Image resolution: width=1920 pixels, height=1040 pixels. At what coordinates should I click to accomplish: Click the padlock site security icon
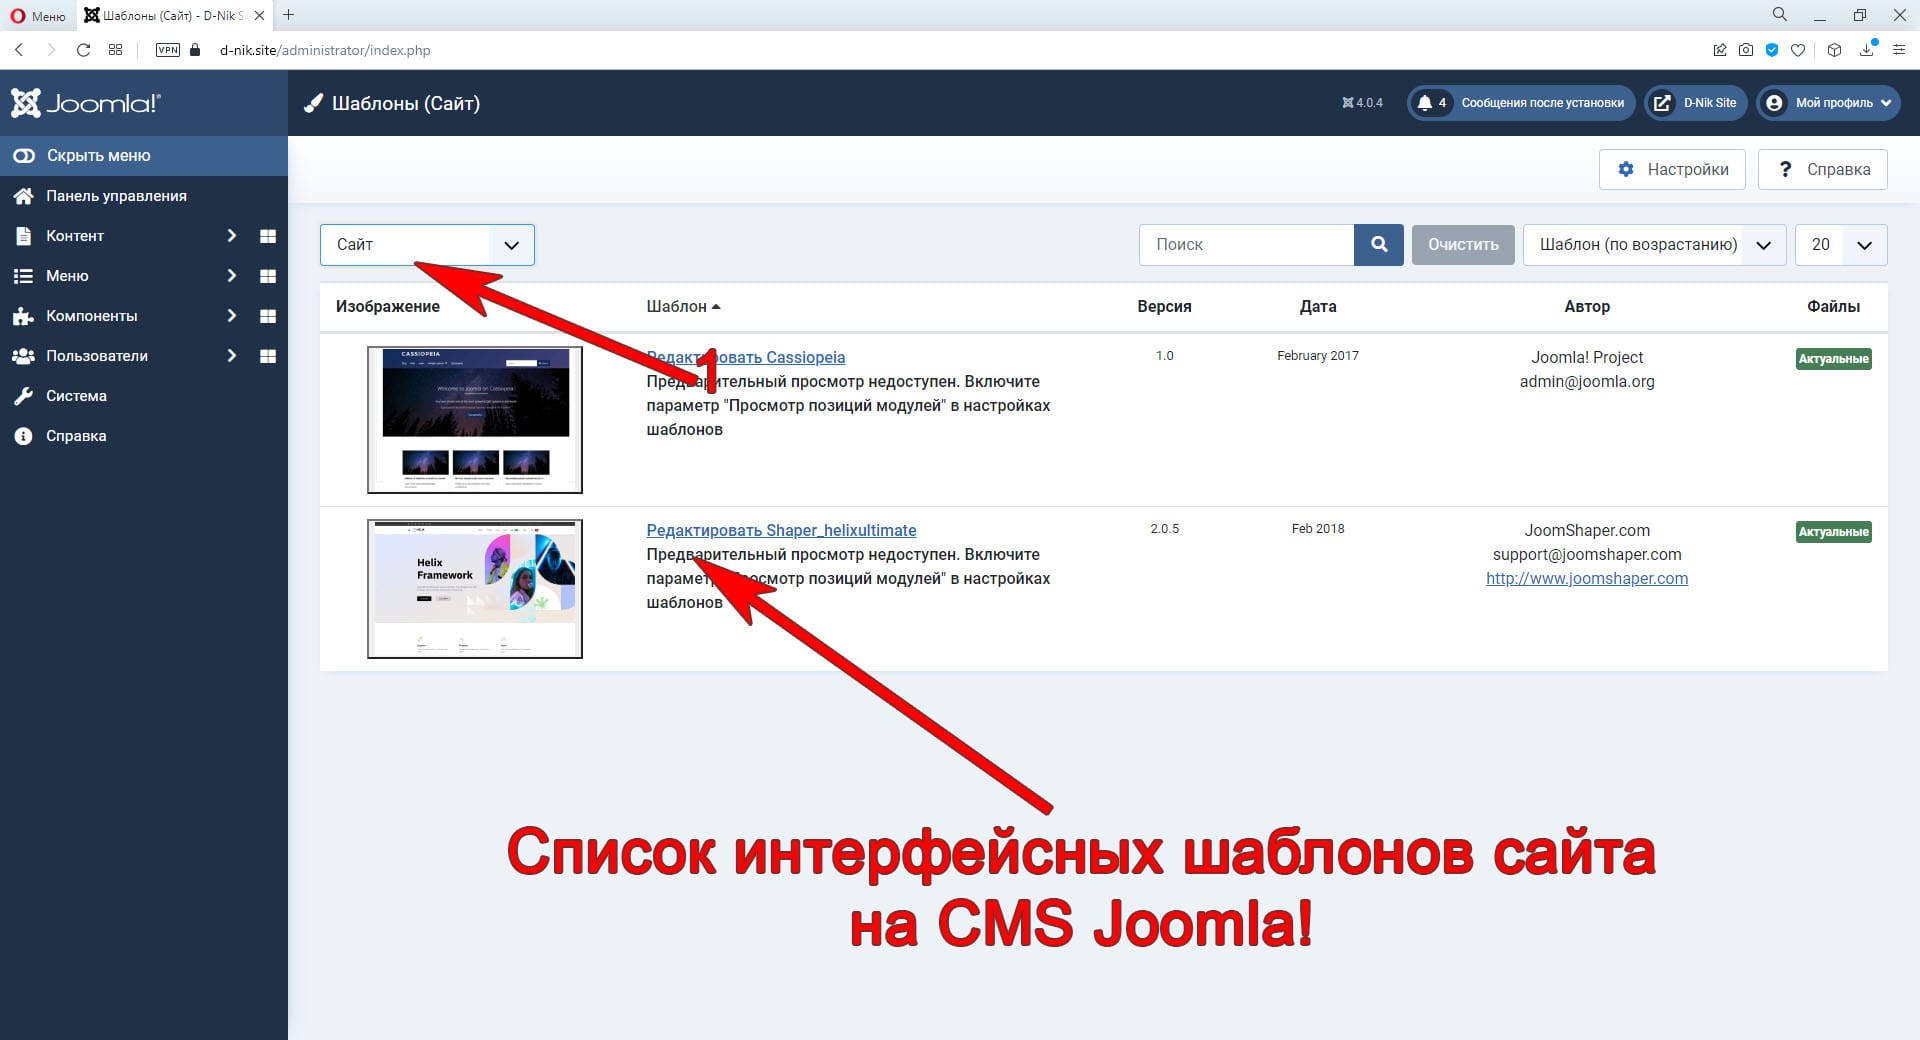(x=195, y=50)
